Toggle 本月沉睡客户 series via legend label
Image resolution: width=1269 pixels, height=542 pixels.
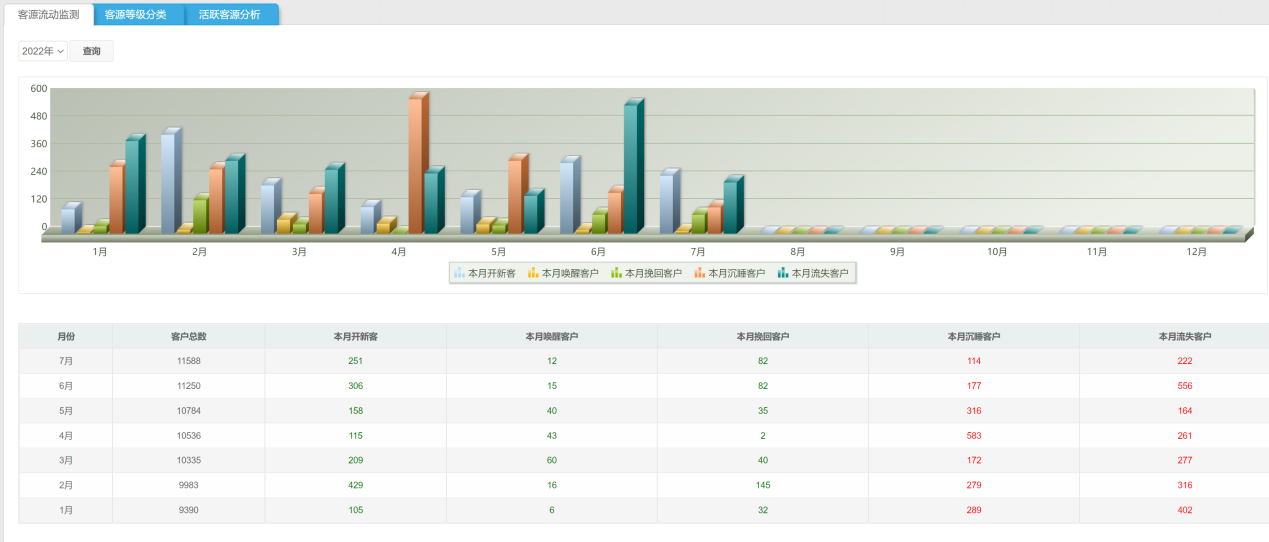[736, 273]
